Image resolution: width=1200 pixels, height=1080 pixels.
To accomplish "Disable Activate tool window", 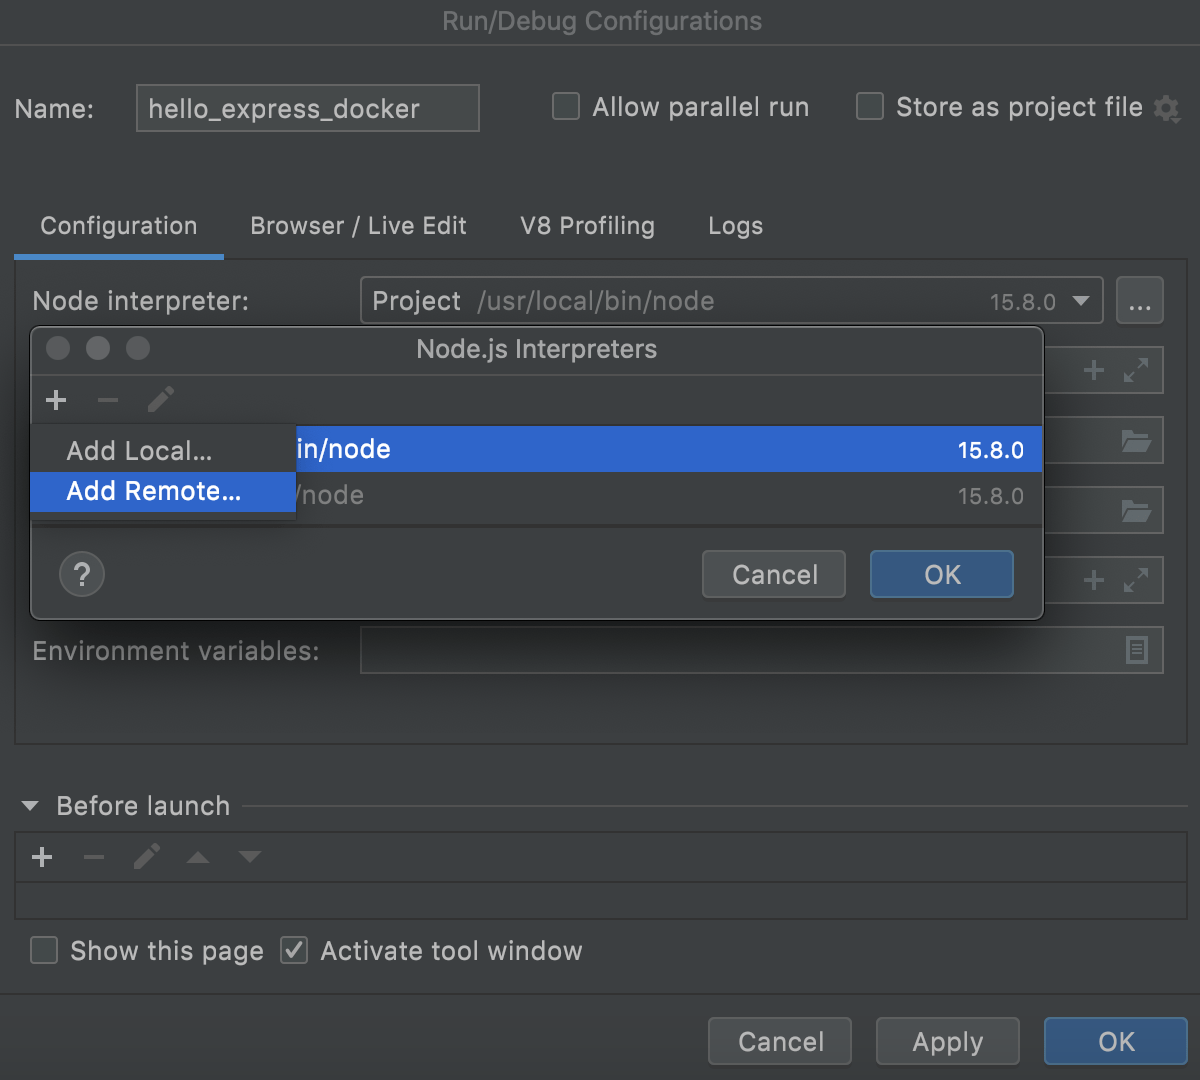I will pyautogui.click(x=294, y=950).
